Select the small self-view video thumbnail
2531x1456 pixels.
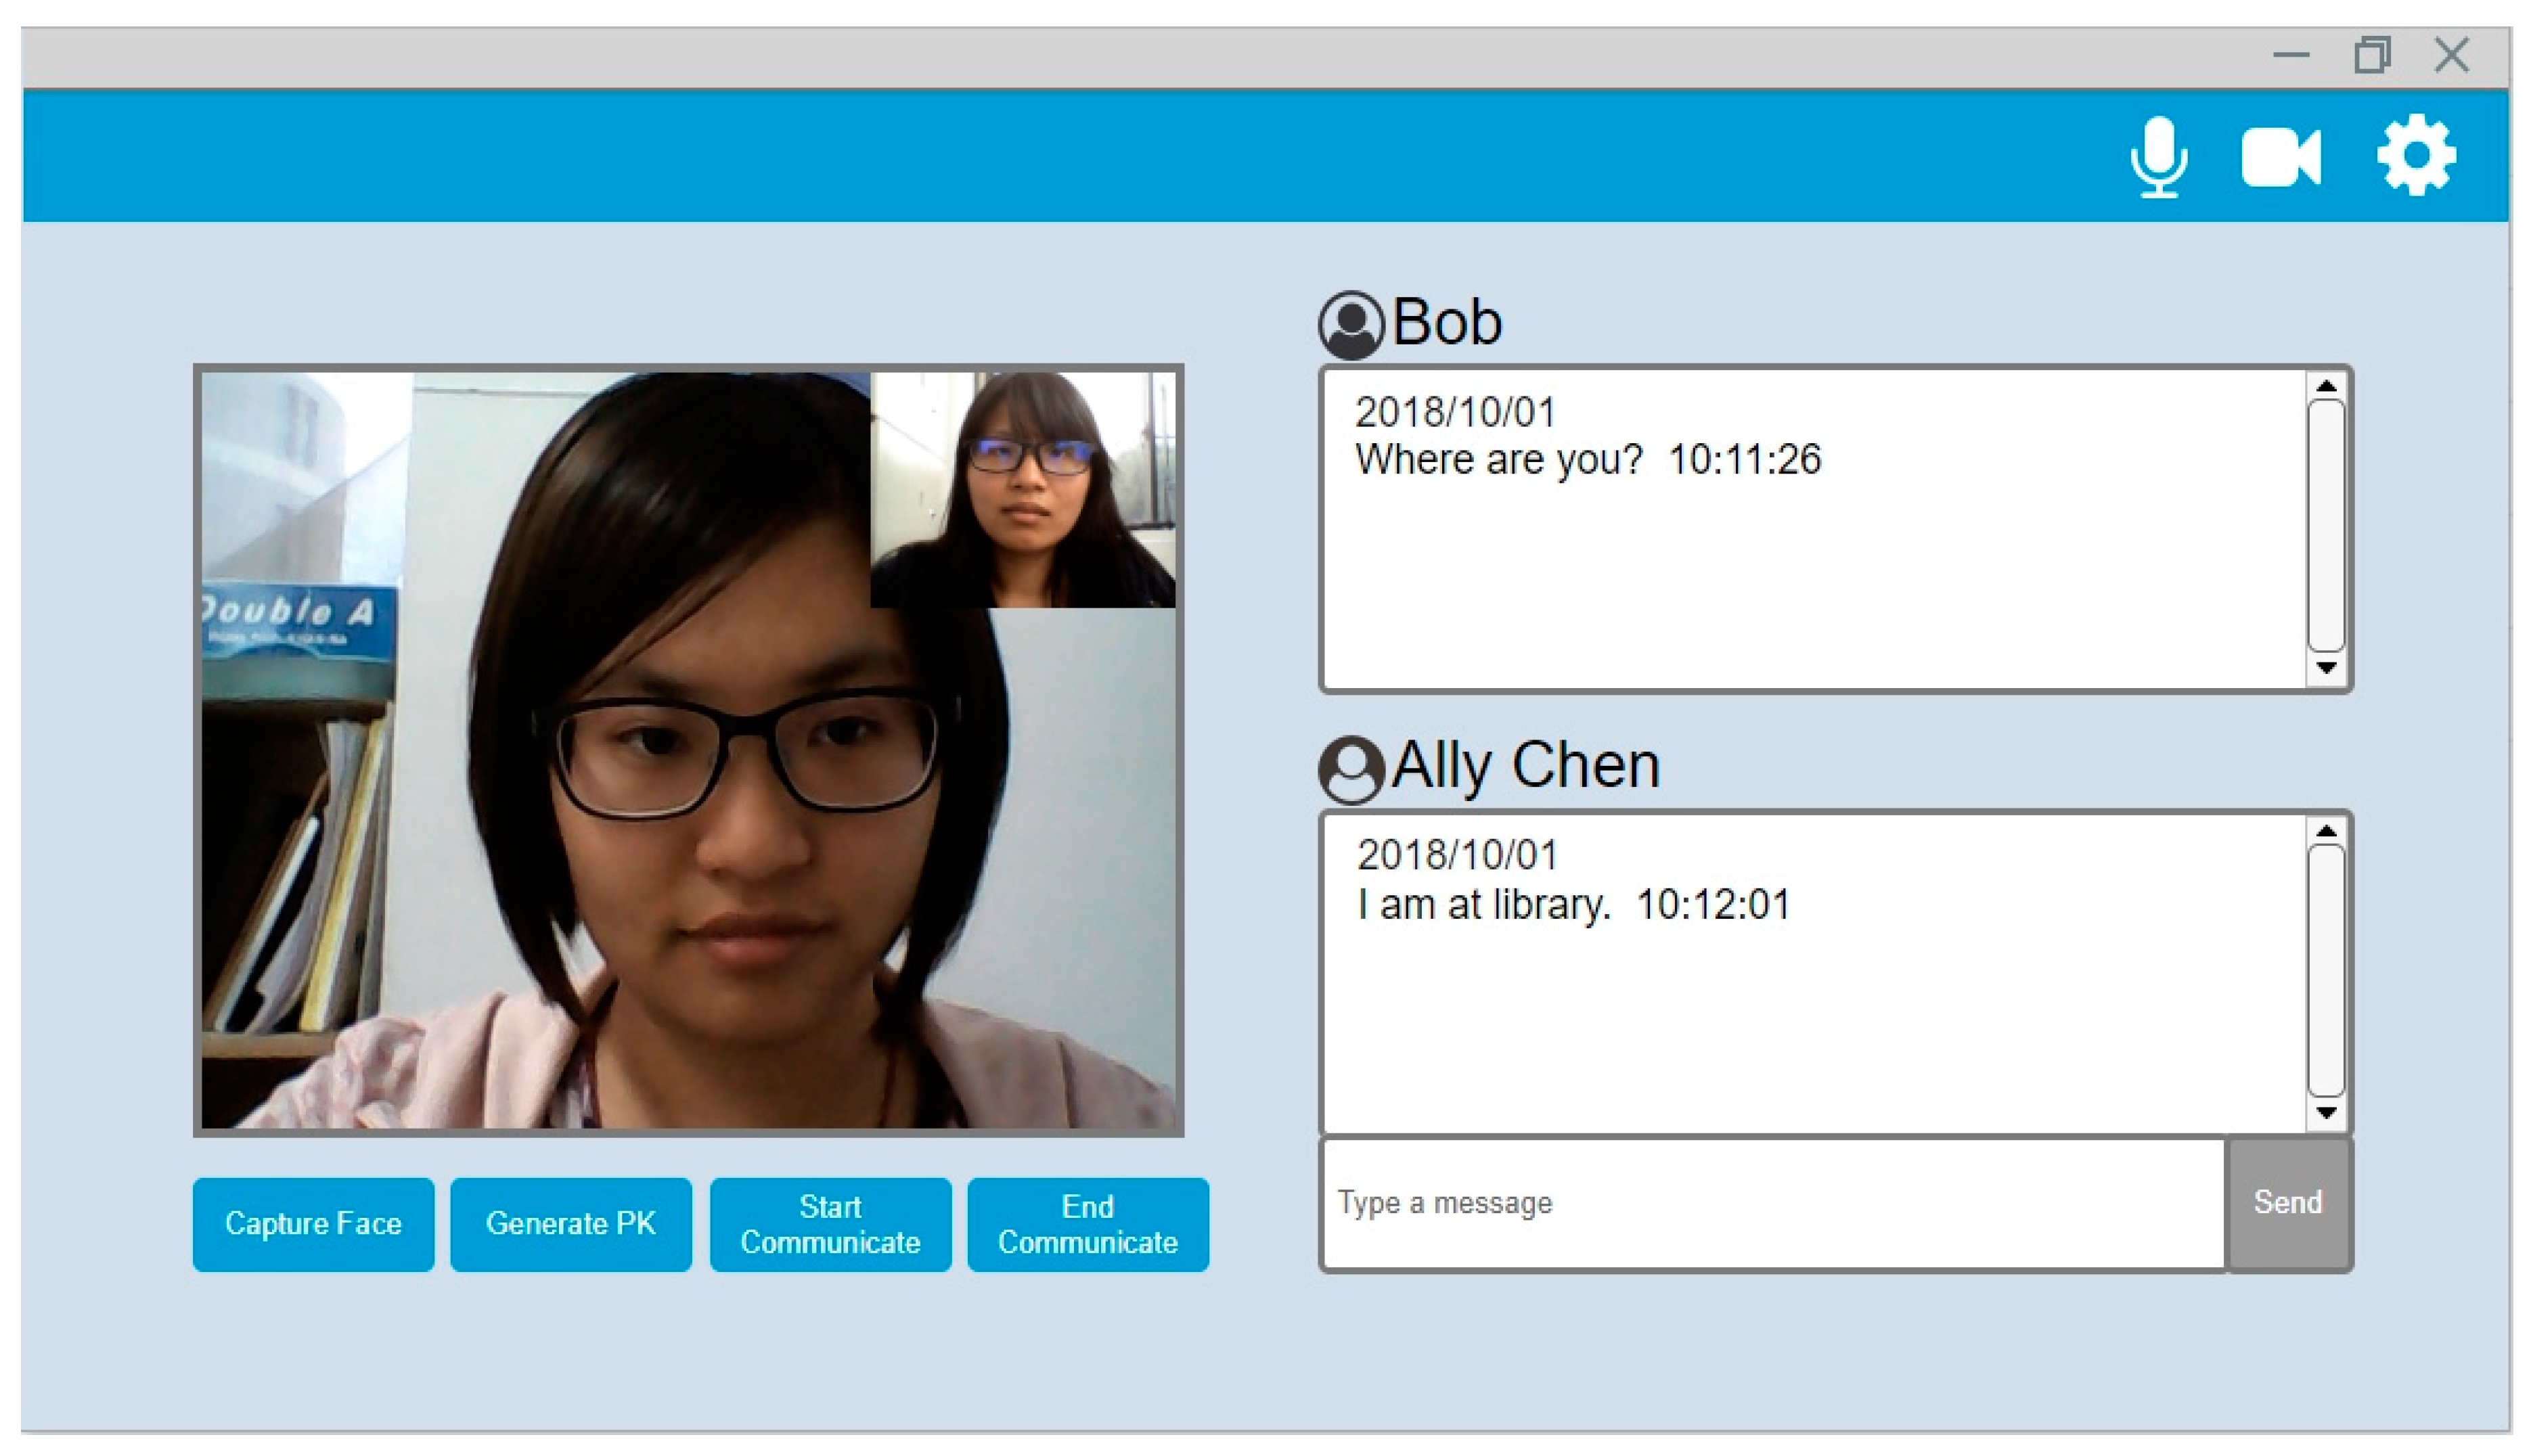tap(1023, 490)
